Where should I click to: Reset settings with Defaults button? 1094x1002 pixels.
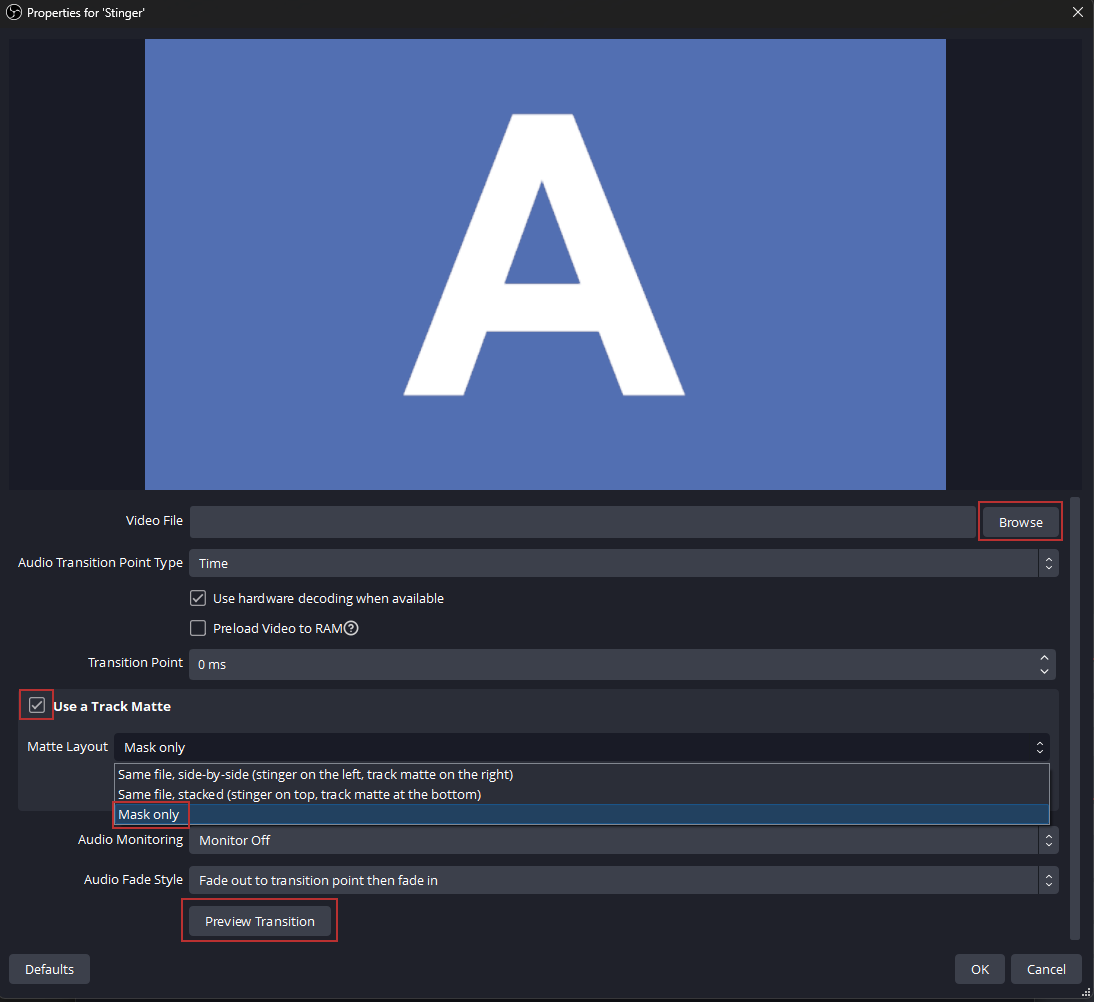[49, 969]
